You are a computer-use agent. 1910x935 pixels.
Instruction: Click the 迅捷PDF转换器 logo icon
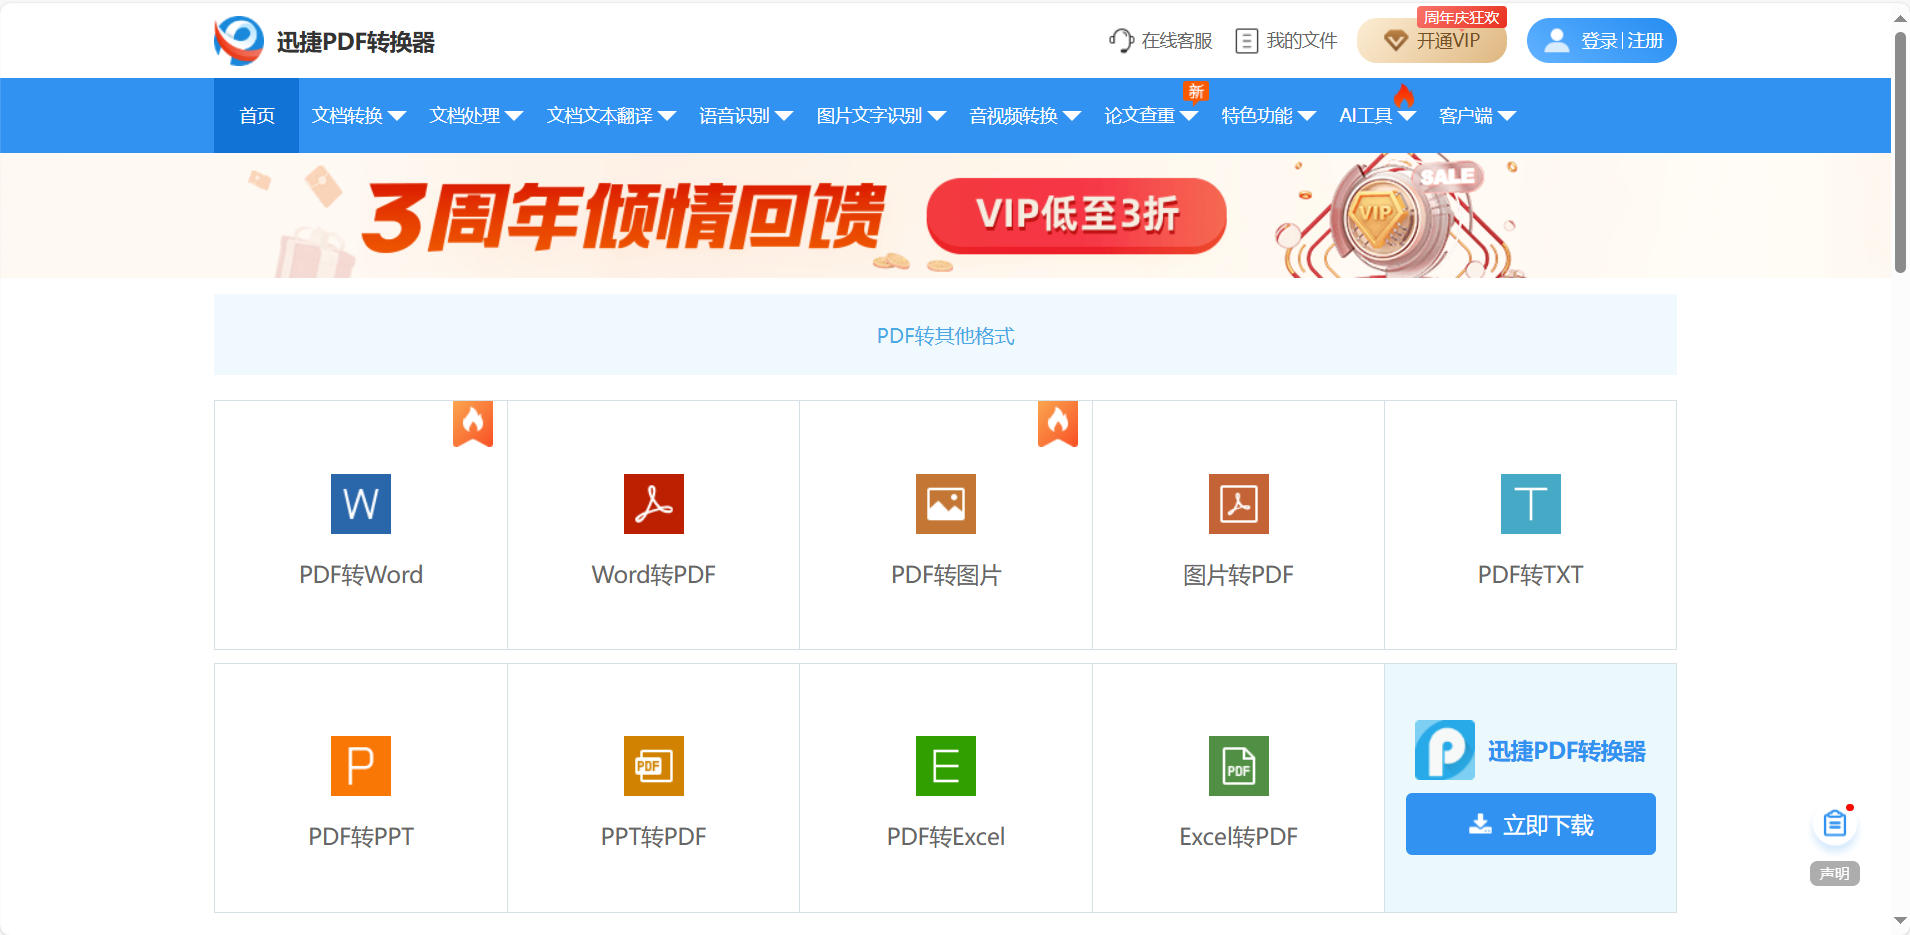pyautogui.click(x=239, y=41)
